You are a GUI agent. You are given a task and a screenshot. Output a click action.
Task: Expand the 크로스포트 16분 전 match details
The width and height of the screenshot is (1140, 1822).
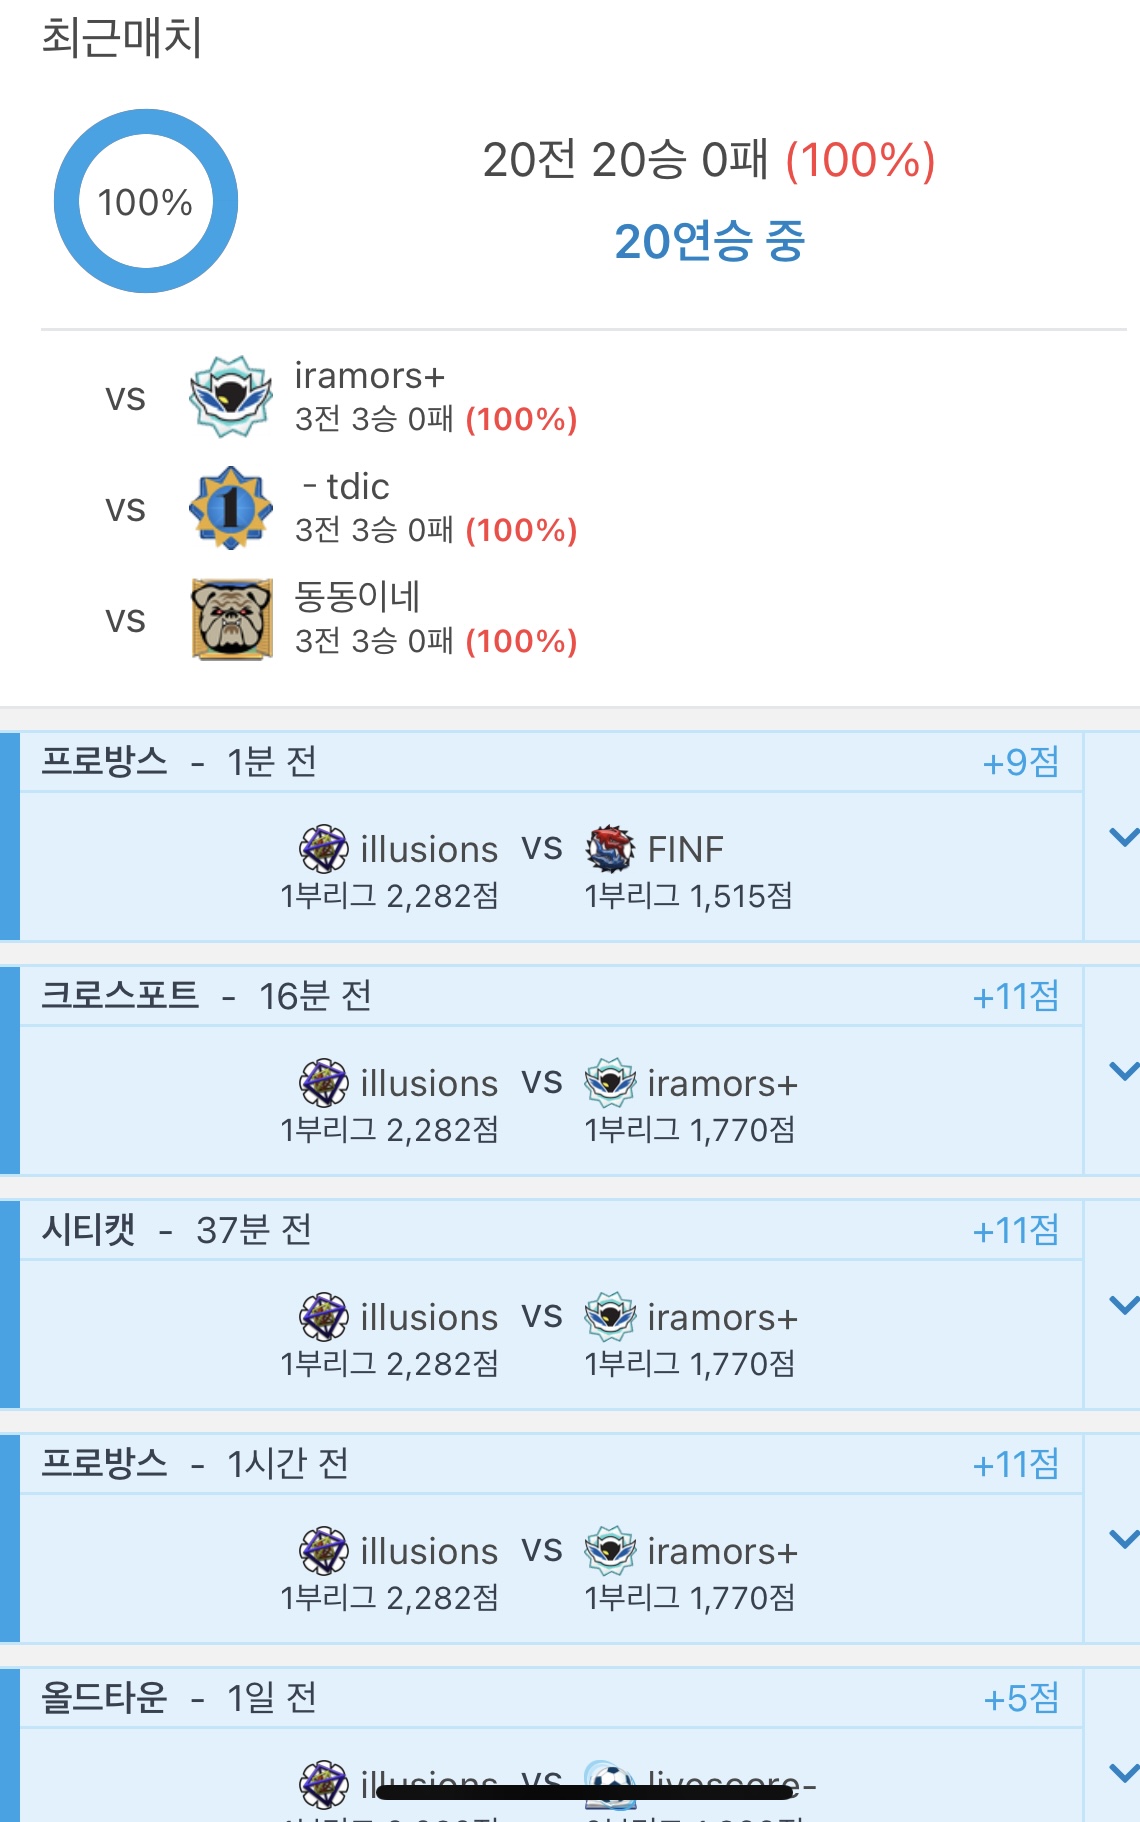pyautogui.click(x=1123, y=1071)
